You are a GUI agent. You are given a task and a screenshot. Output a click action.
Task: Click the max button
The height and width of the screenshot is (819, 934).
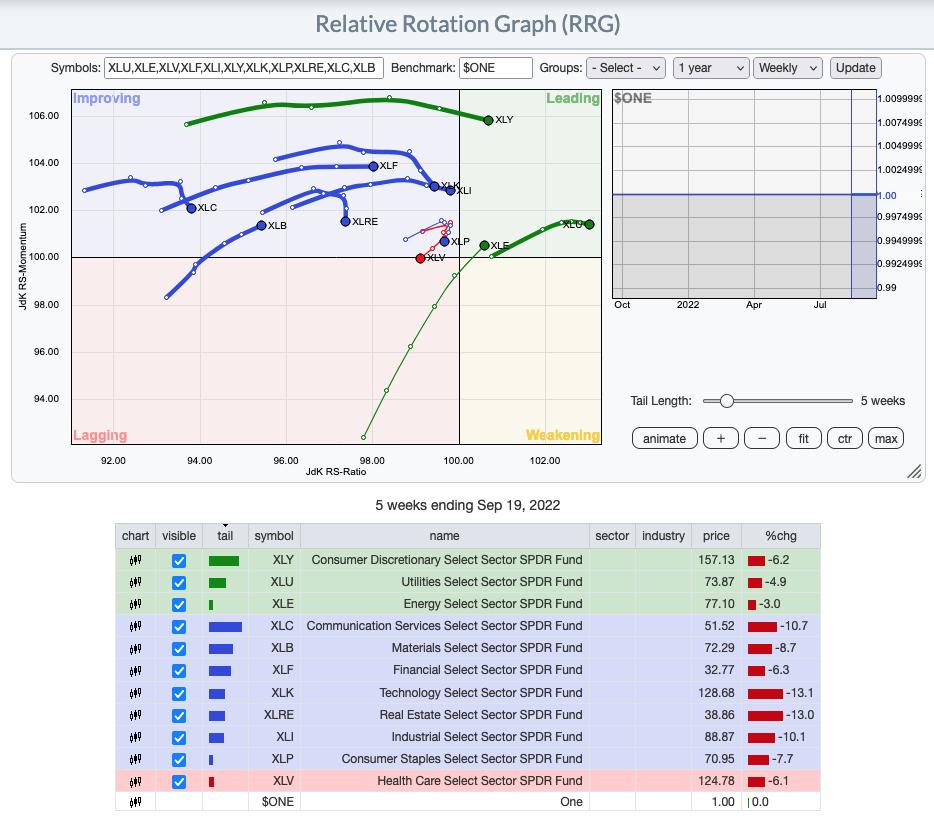tap(886, 439)
